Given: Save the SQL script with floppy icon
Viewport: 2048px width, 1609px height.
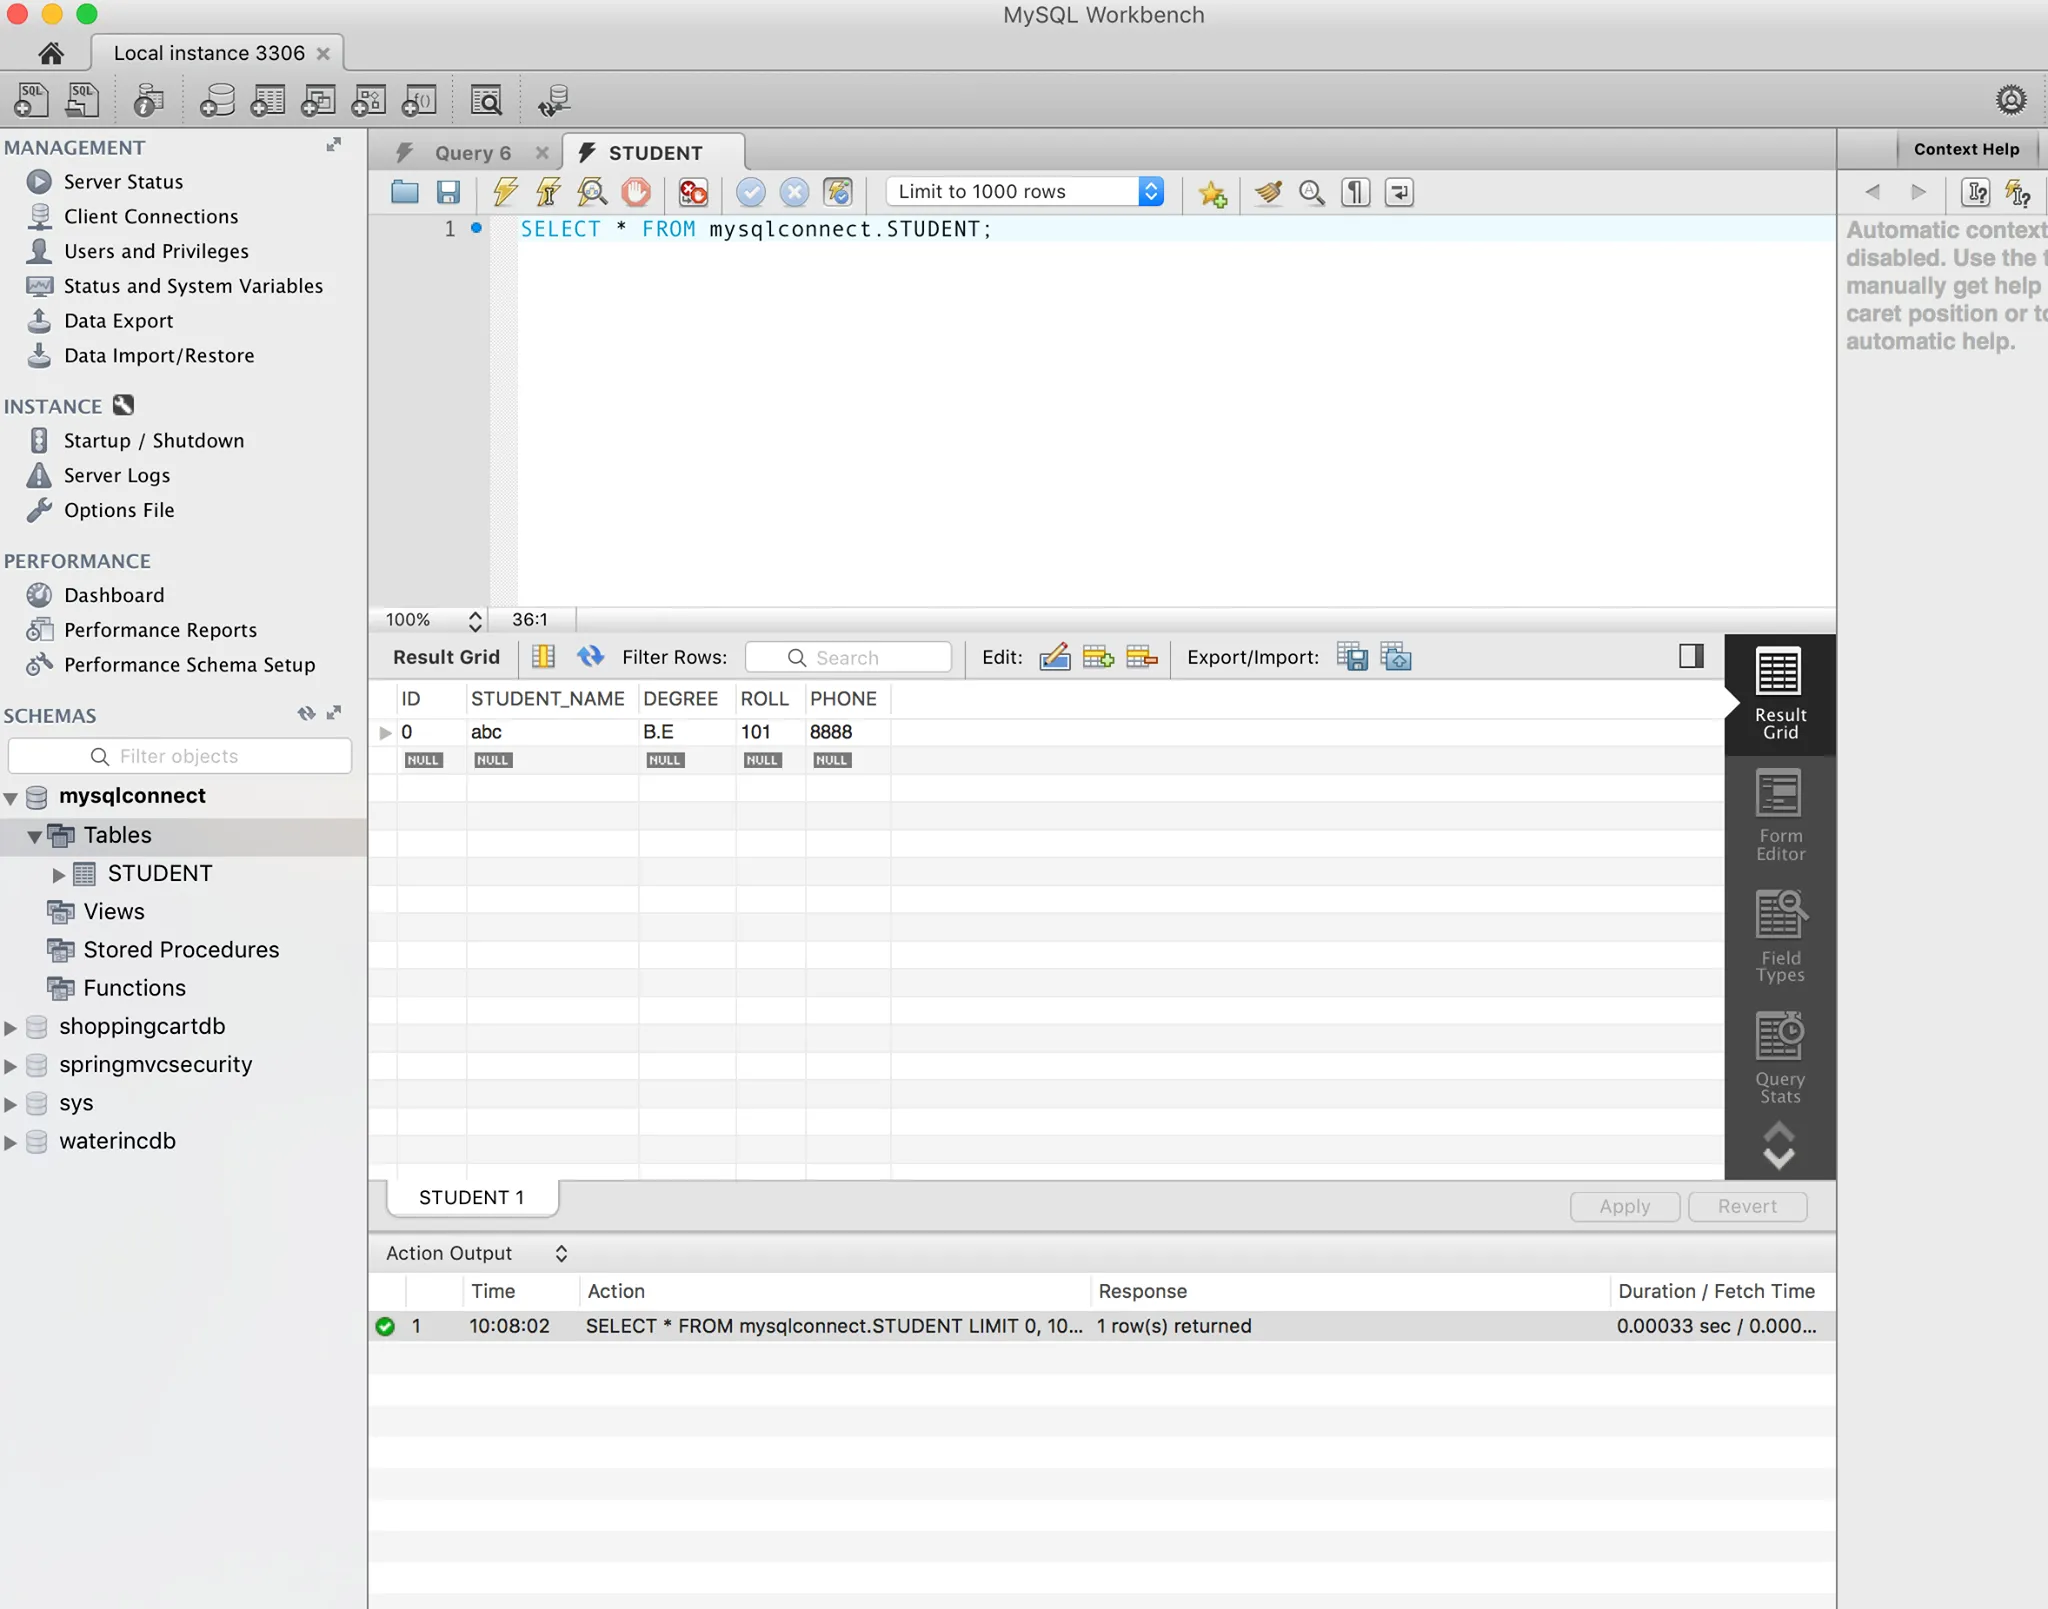Looking at the screenshot, I should click(x=448, y=192).
